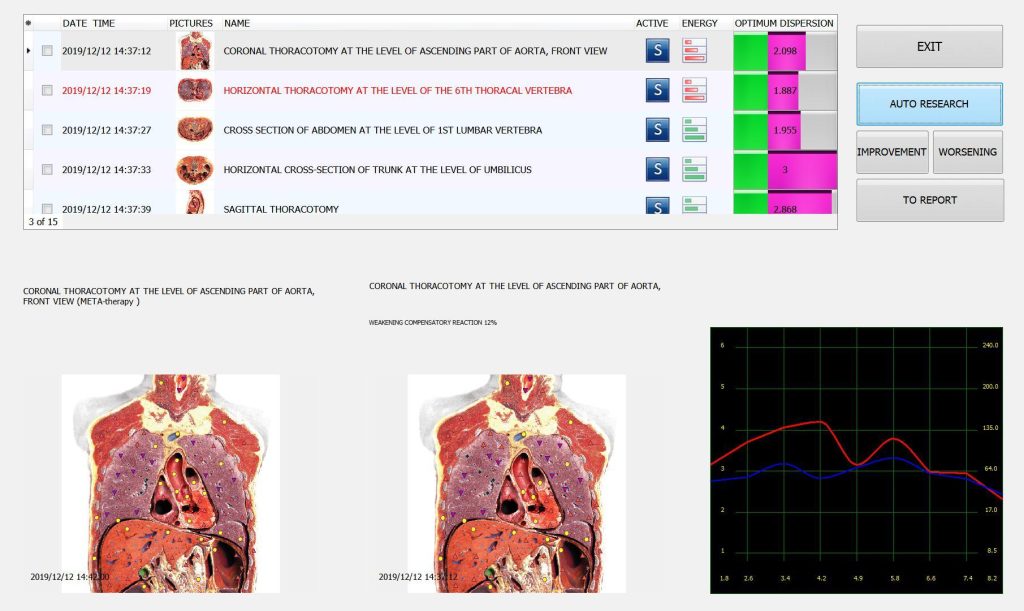Click the S active icon for Coronal Thoracotomy row
This screenshot has height=611, width=1024.
[x=658, y=51]
